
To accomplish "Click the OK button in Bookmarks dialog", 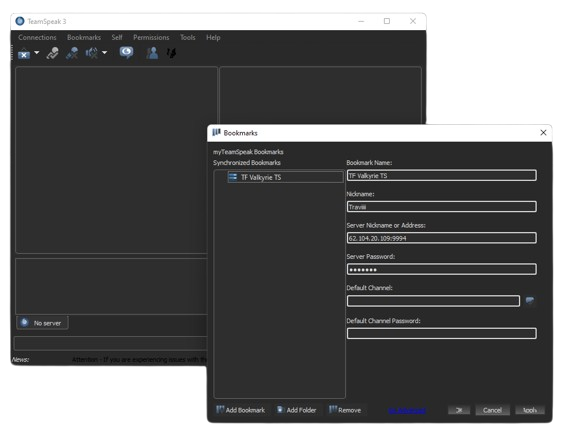I will 459,410.
